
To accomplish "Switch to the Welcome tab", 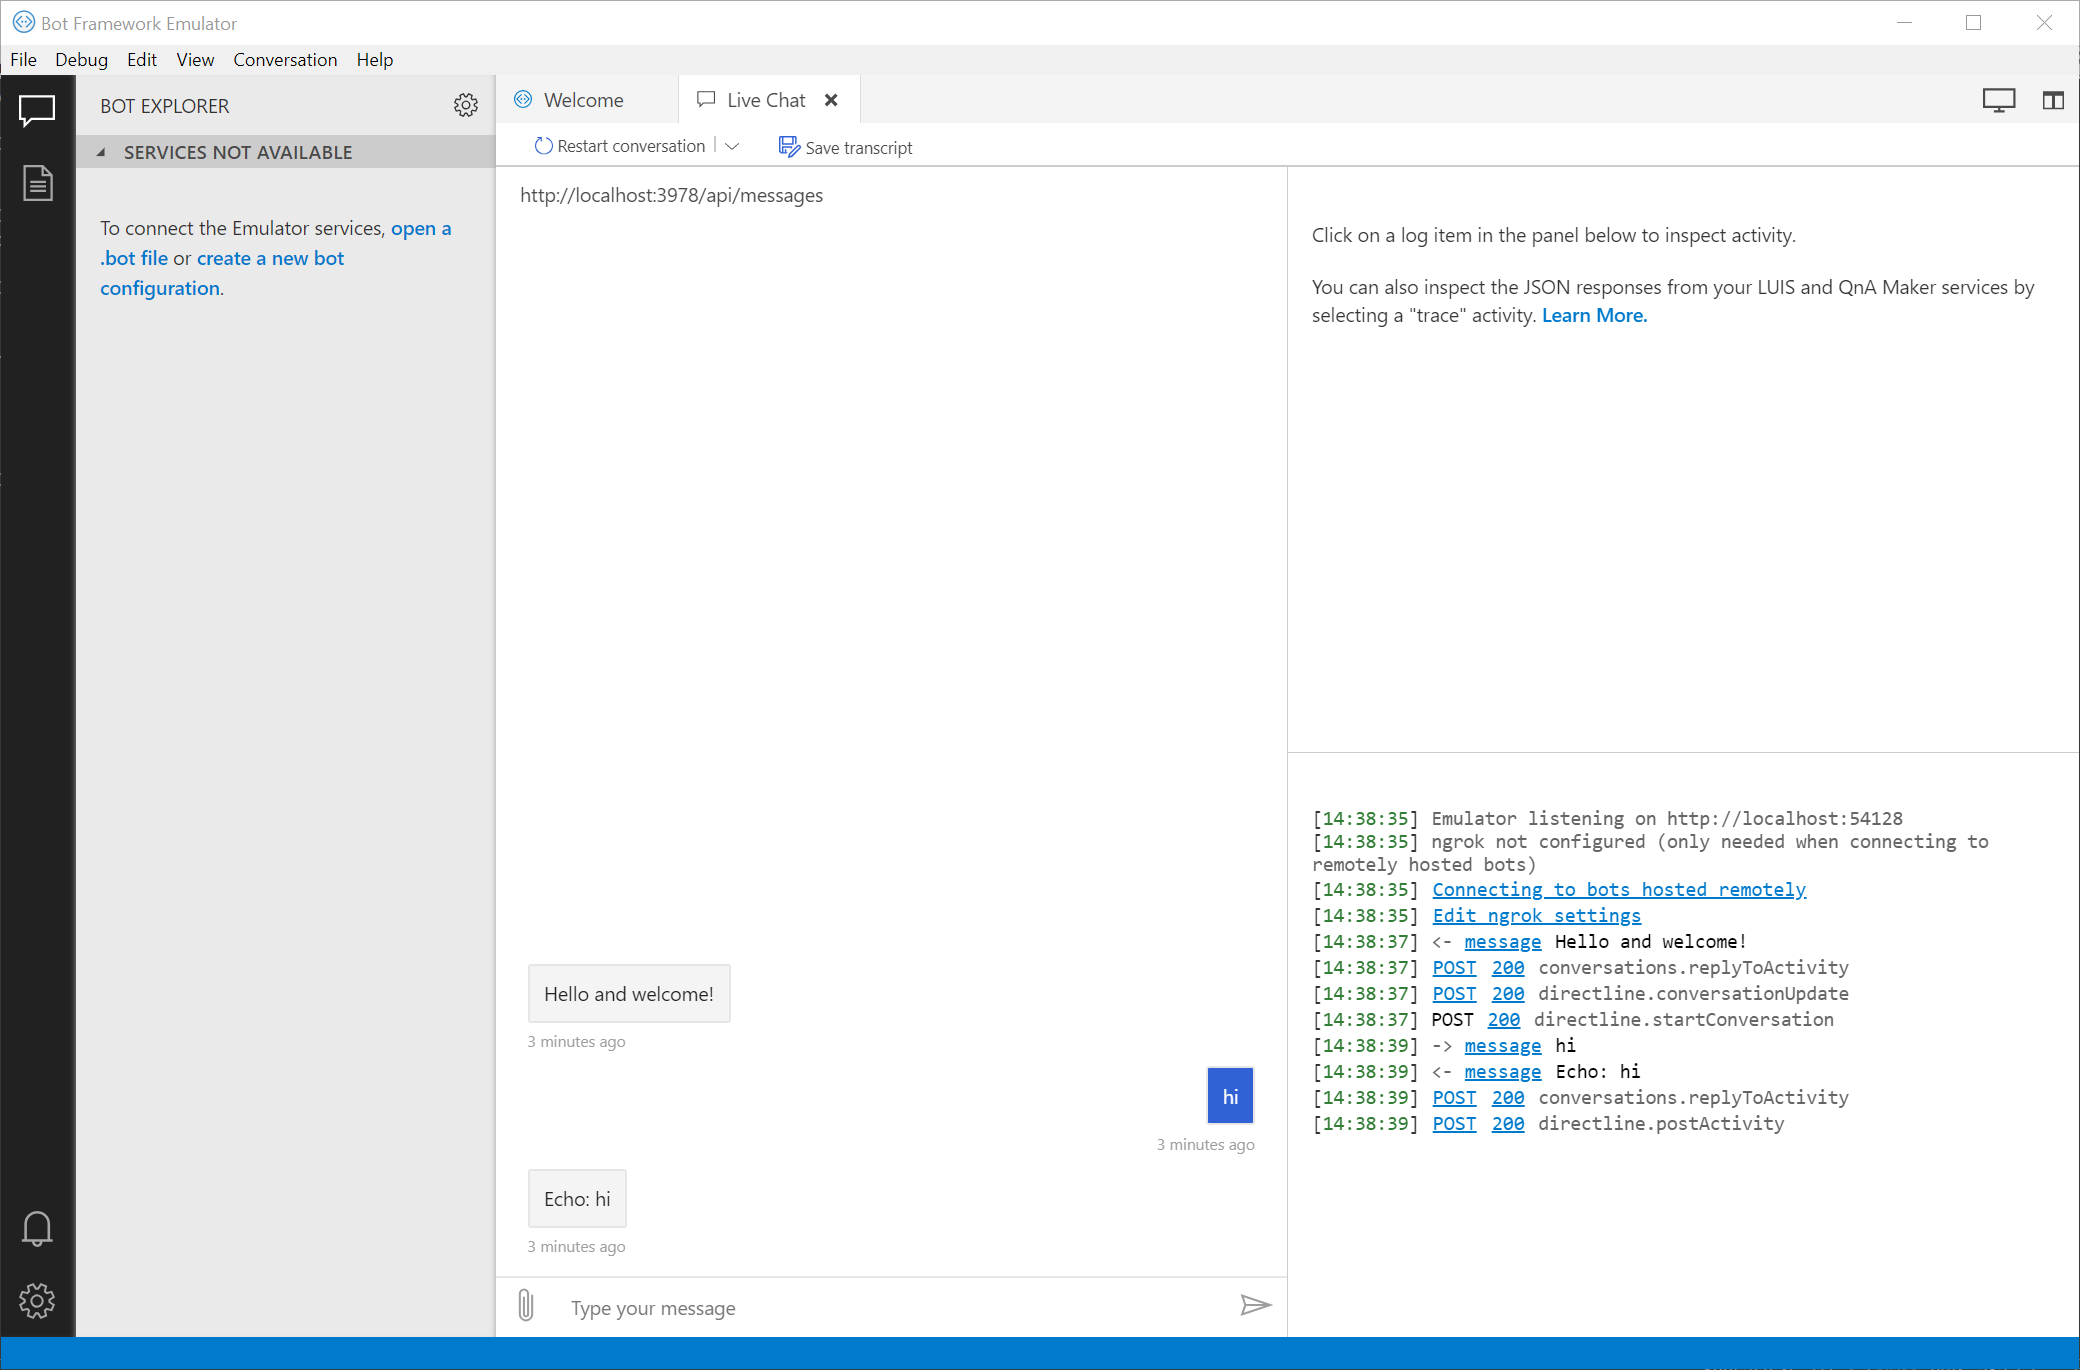I will coord(585,100).
